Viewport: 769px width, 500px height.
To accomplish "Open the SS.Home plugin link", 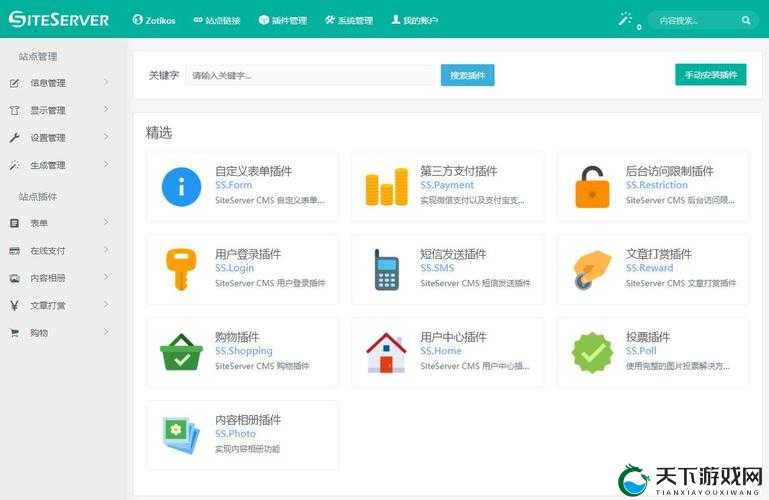I will click(x=440, y=350).
